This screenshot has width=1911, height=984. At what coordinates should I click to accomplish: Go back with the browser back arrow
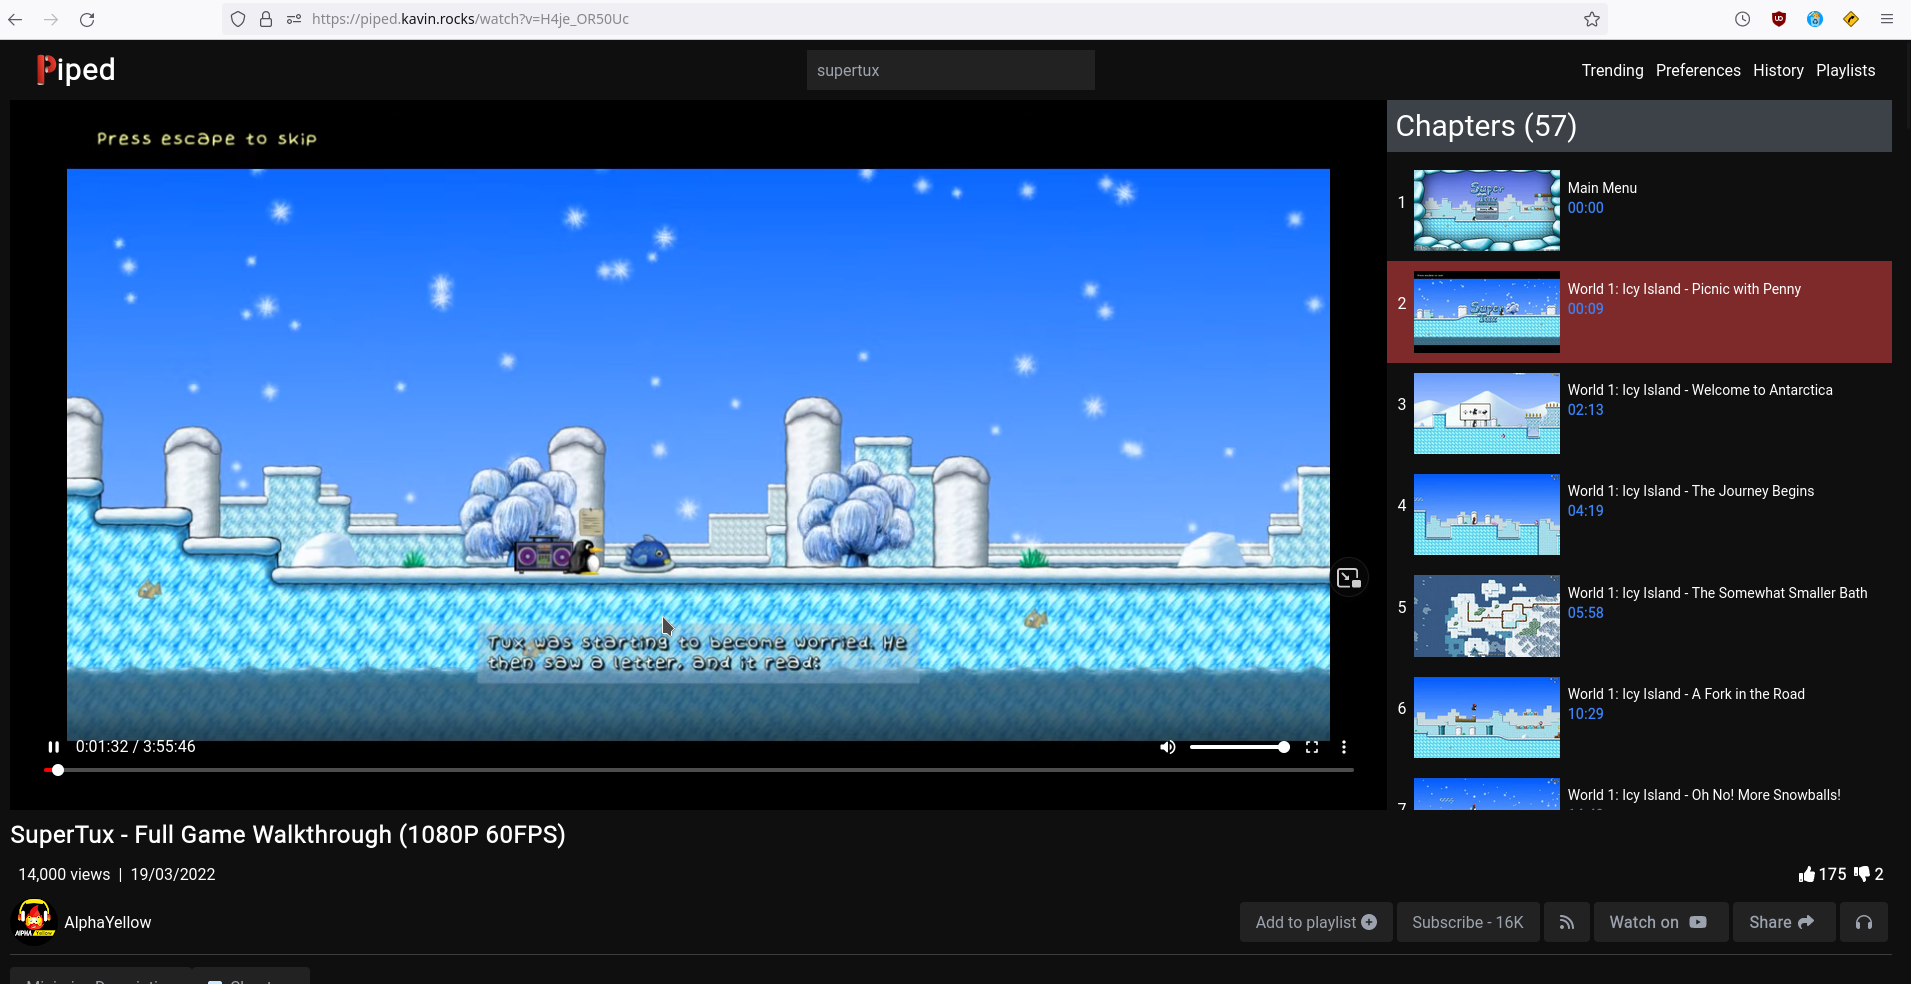pyautogui.click(x=15, y=19)
